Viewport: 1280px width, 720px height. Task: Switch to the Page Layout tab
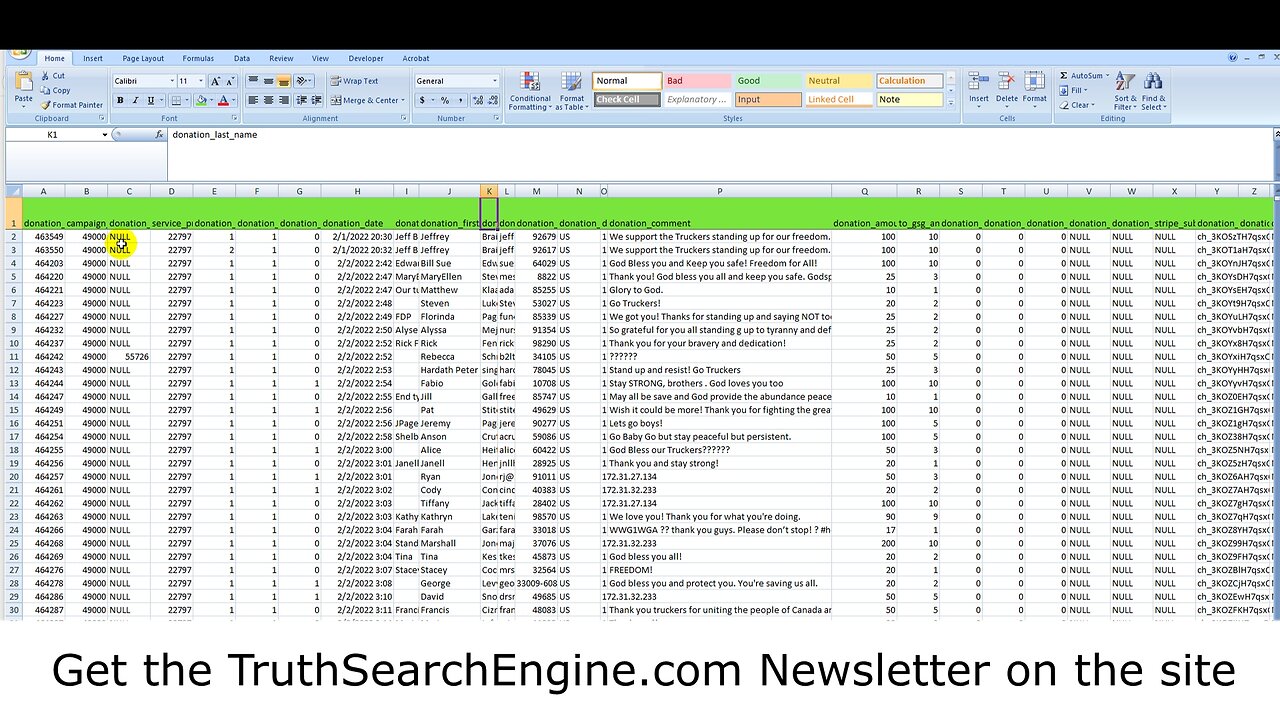(x=143, y=59)
